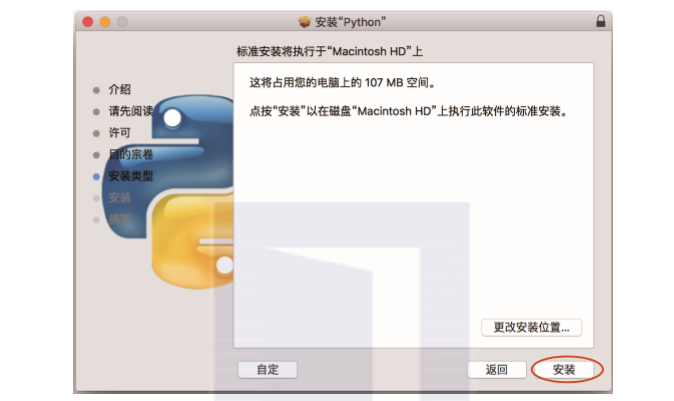Go back with the 返回 button
The image size is (674, 401).
(496, 370)
